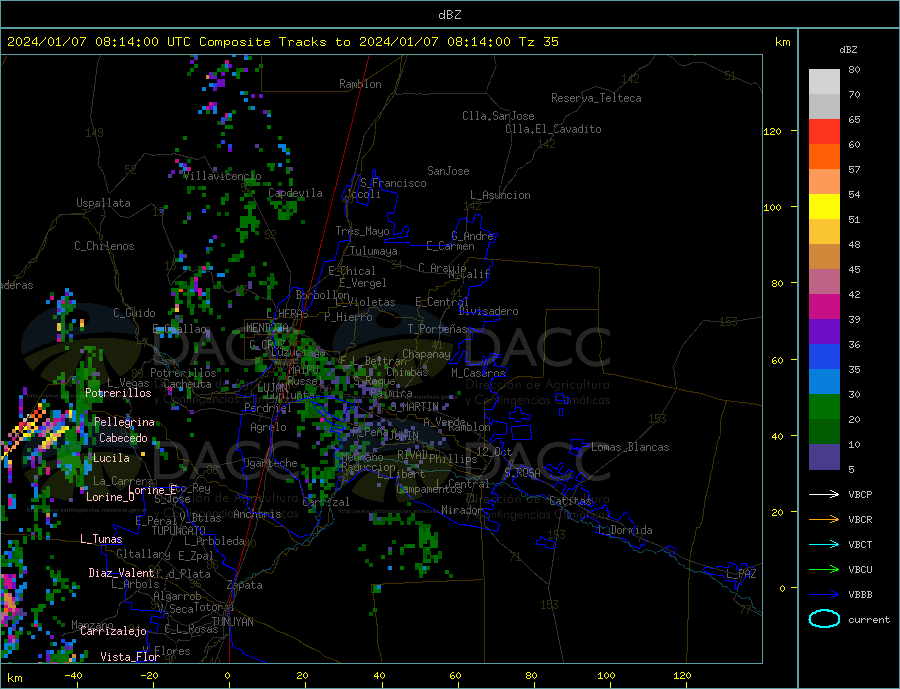Screen dimensions: 900x689
Task: Click the green VBCU arrow legend icon
Action: tap(824, 570)
